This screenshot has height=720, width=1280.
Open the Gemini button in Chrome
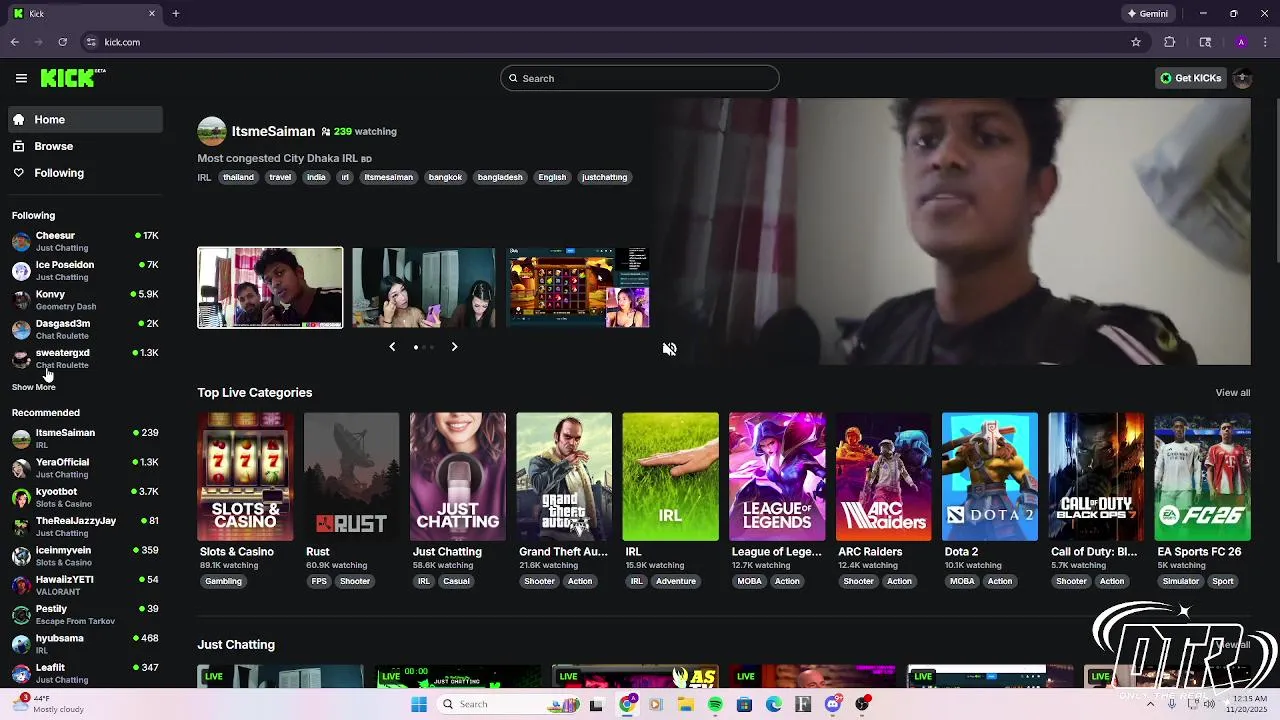coord(1147,14)
